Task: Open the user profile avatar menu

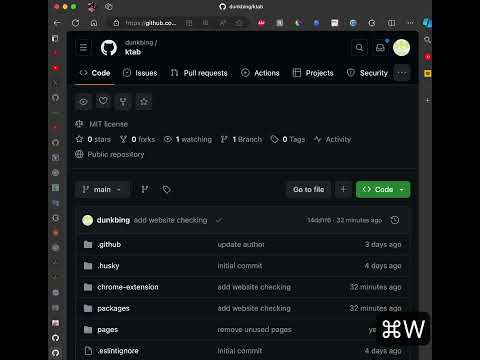Action: [401, 48]
